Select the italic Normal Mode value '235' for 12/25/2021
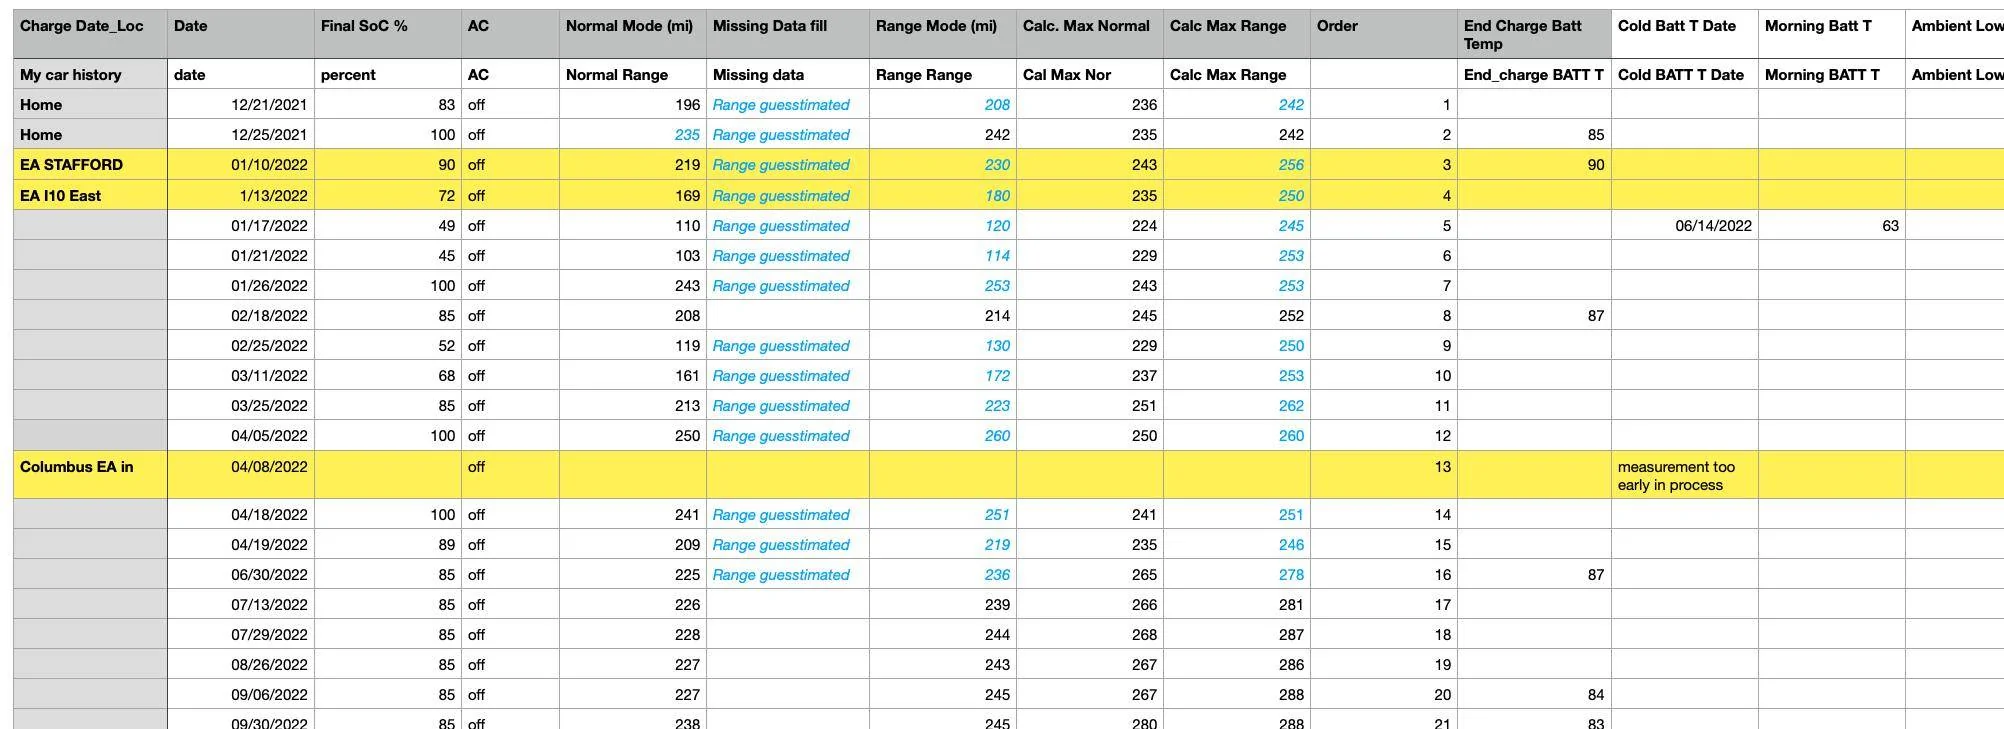This screenshot has width=2004, height=729. [x=632, y=134]
